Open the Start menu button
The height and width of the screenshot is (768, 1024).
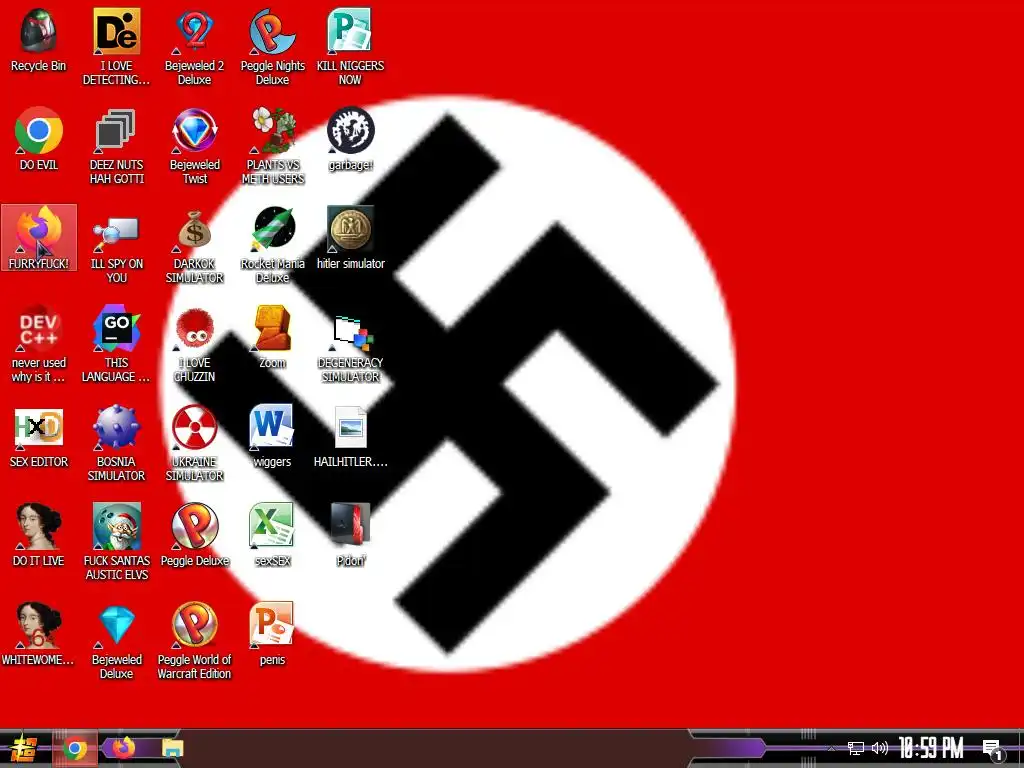tap(24, 749)
